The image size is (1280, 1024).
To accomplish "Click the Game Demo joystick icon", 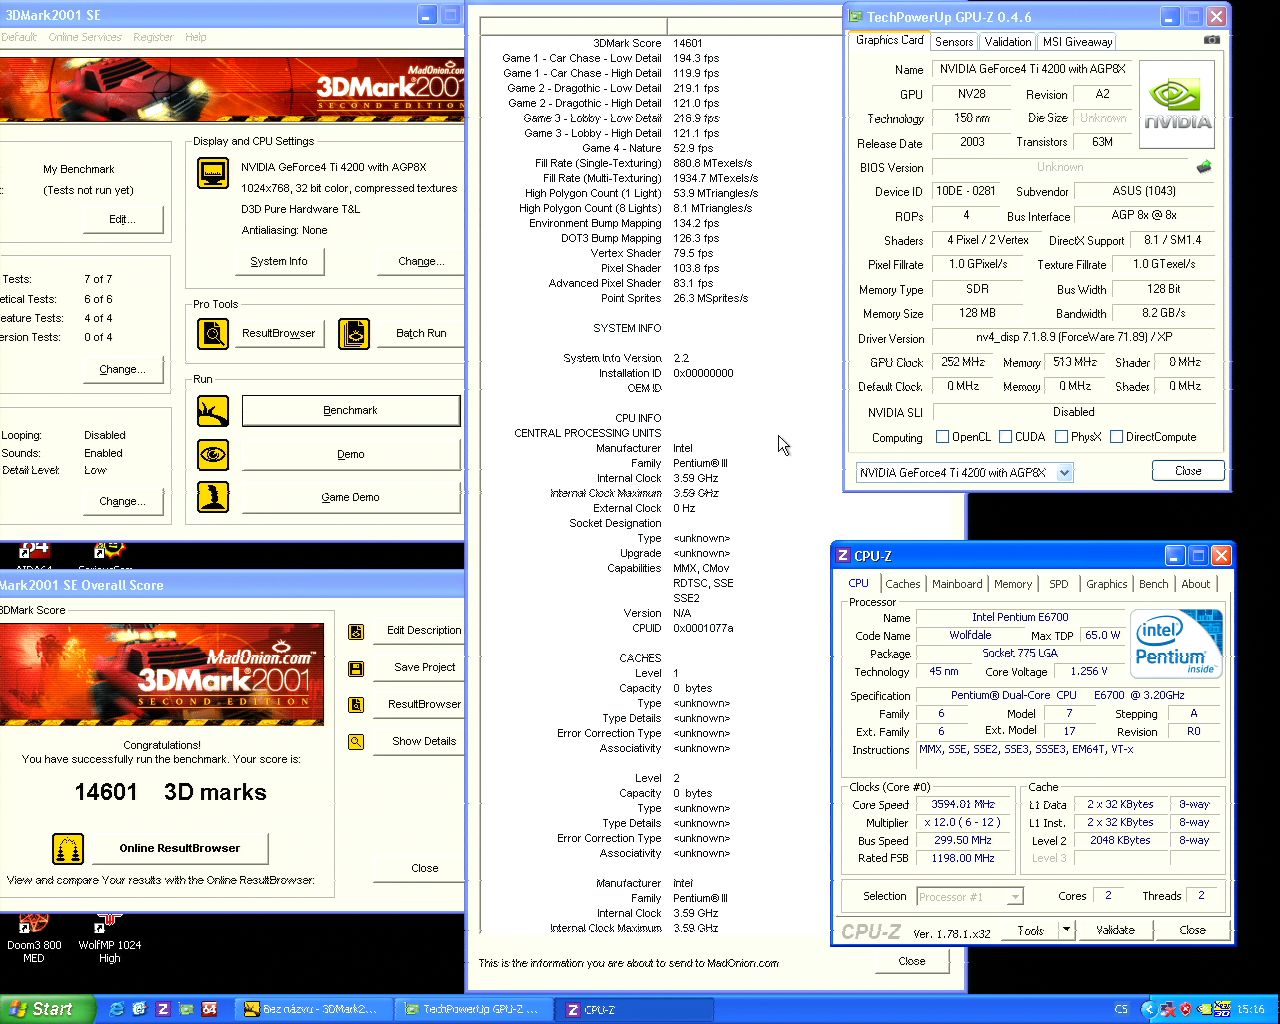I will click(x=212, y=497).
